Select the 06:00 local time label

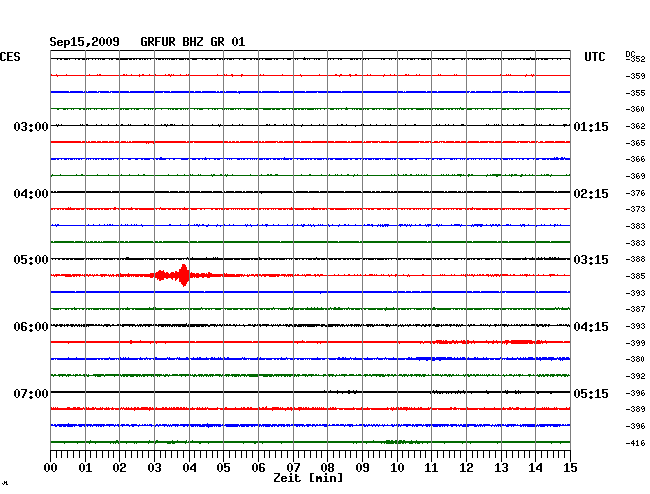click(31, 327)
